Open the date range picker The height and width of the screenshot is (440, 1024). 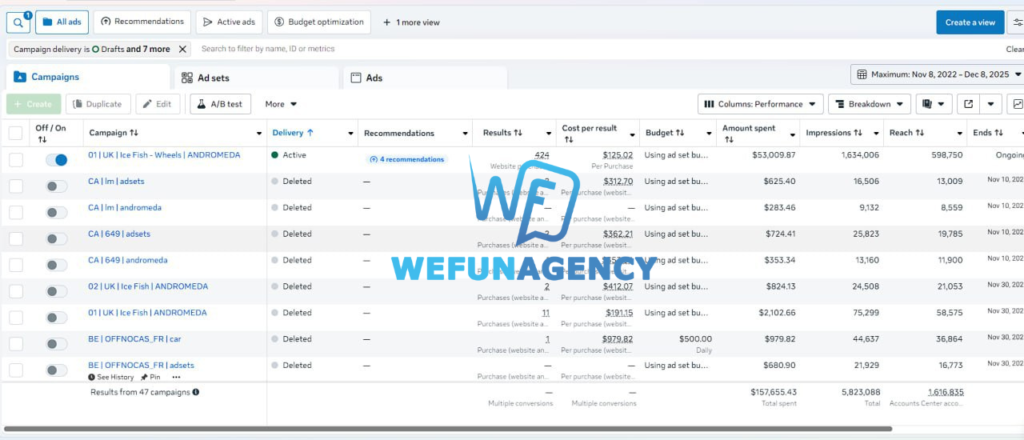point(935,75)
